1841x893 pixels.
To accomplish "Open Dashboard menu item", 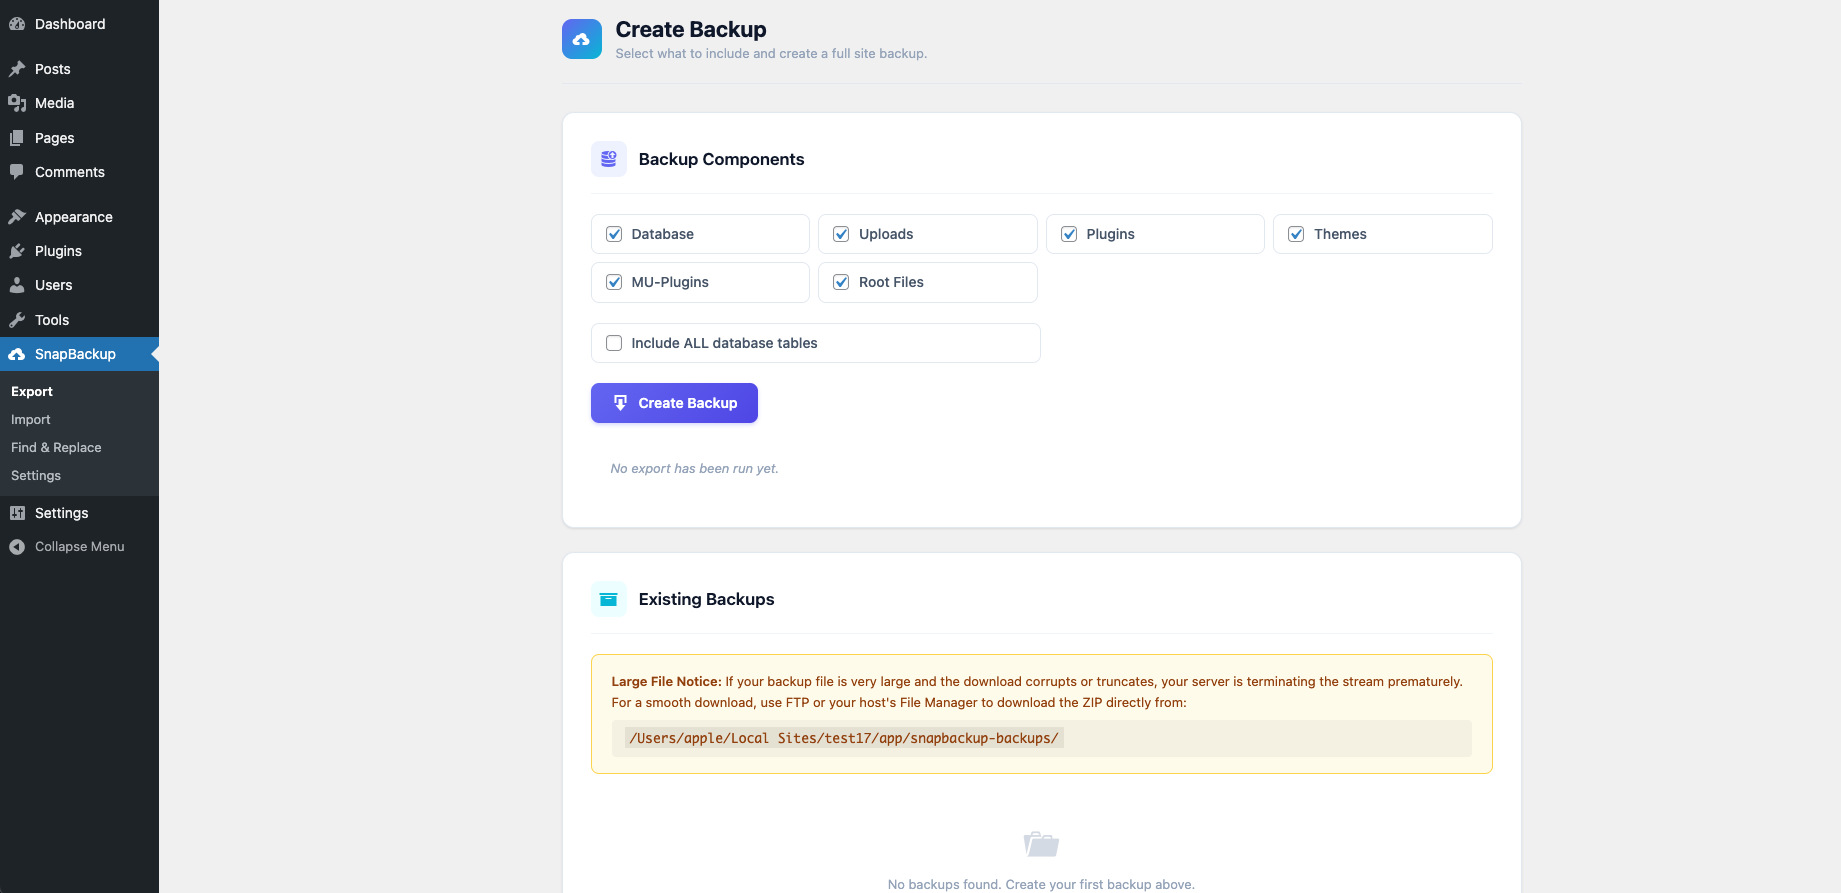I will pos(79,24).
